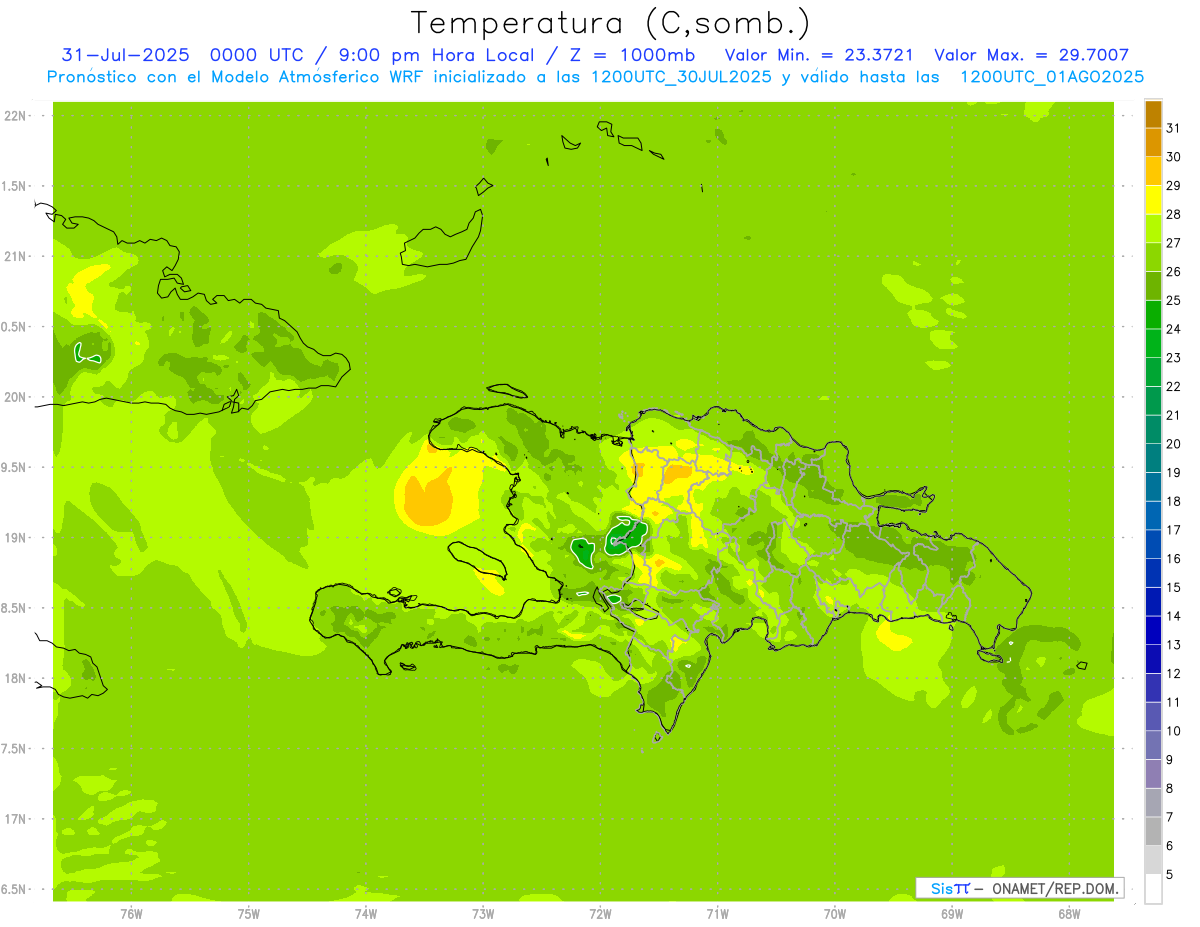1200x927 pixels.
Task: Click the '70W' longitude axis label
Action: pos(835,914)
